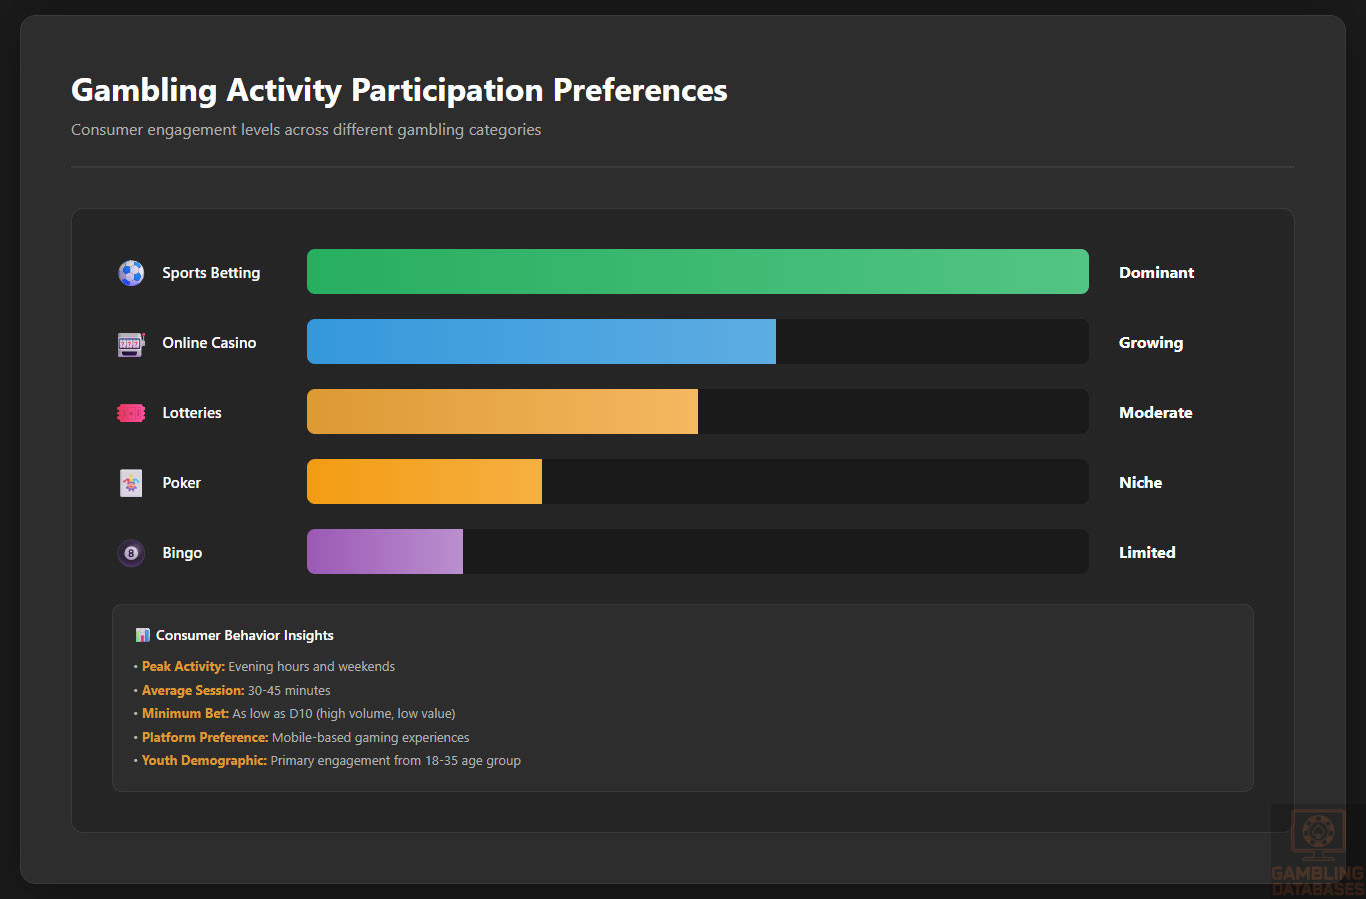Click the orange Poker progress bar
The width and height of the screenshot is (1366, 899).
tap(424, 482)
